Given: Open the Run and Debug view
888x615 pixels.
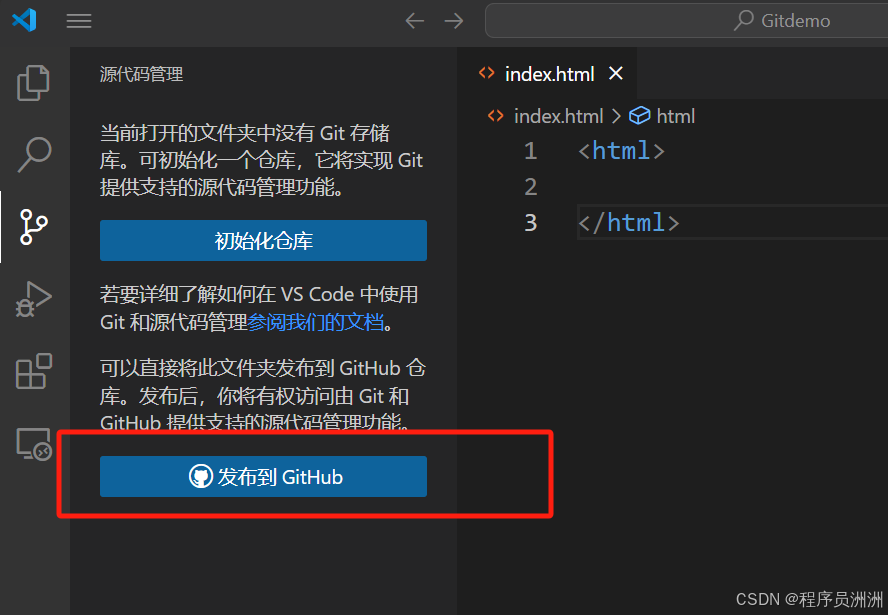Looking at the screenshot, I should coord(33,299).
